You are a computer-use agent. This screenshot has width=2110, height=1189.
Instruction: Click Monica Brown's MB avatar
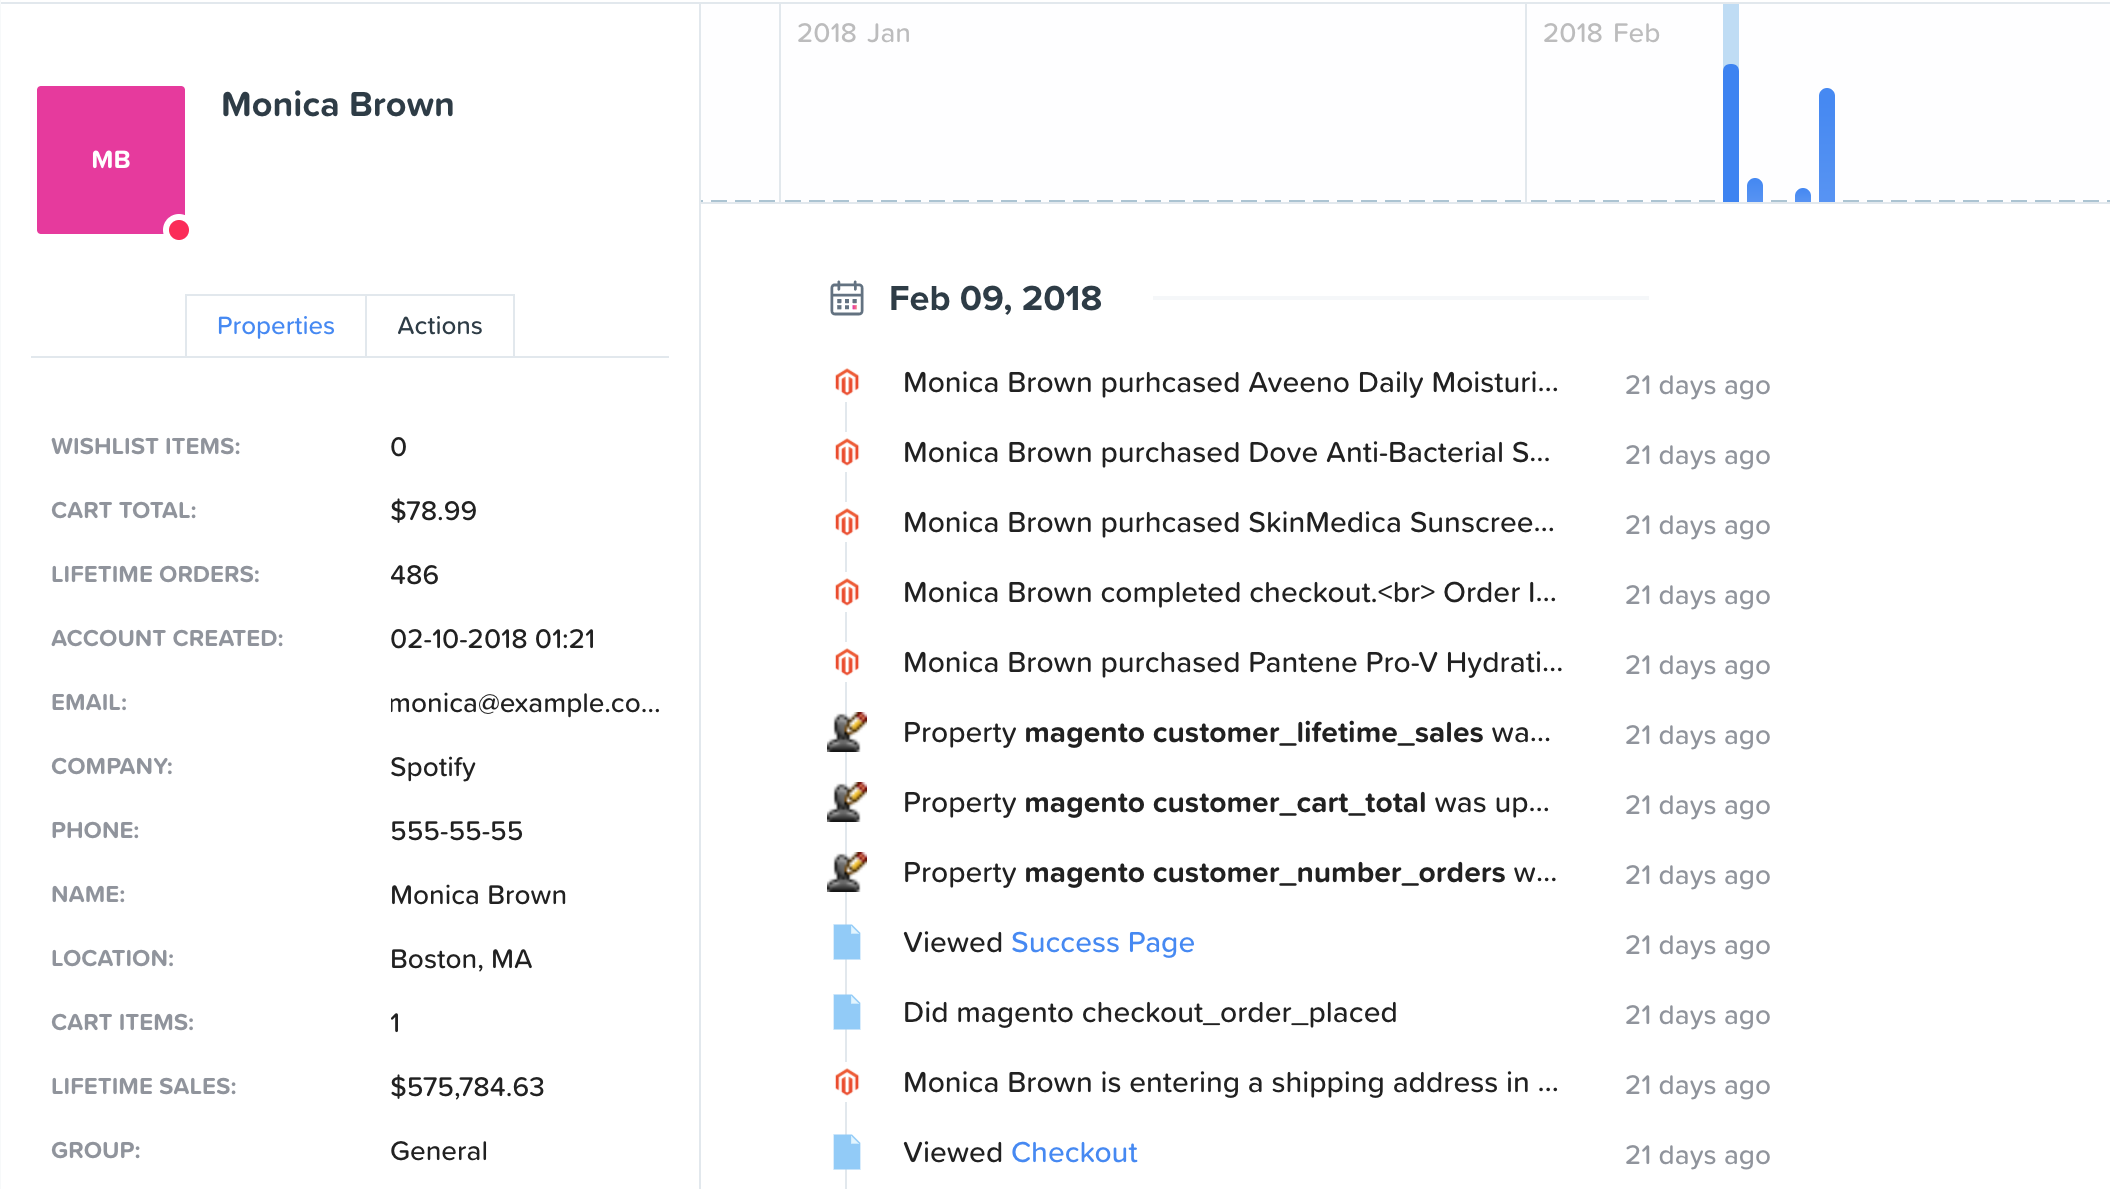tap(110, 159)
